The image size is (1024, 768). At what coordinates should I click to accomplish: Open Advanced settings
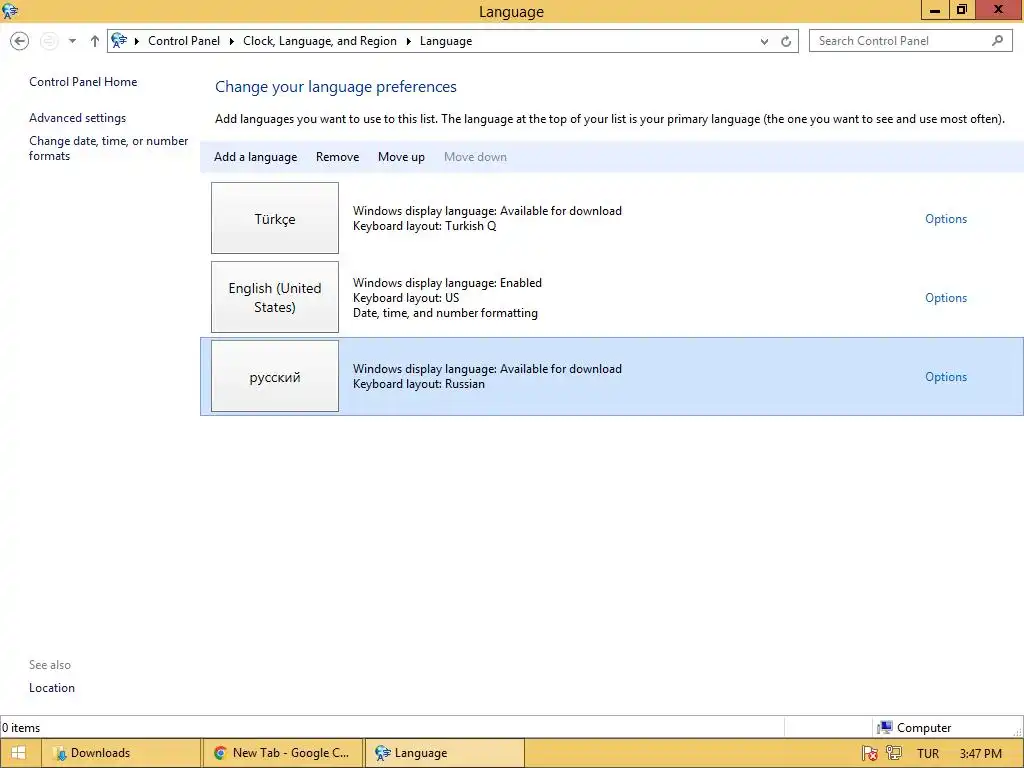(78, 118)
